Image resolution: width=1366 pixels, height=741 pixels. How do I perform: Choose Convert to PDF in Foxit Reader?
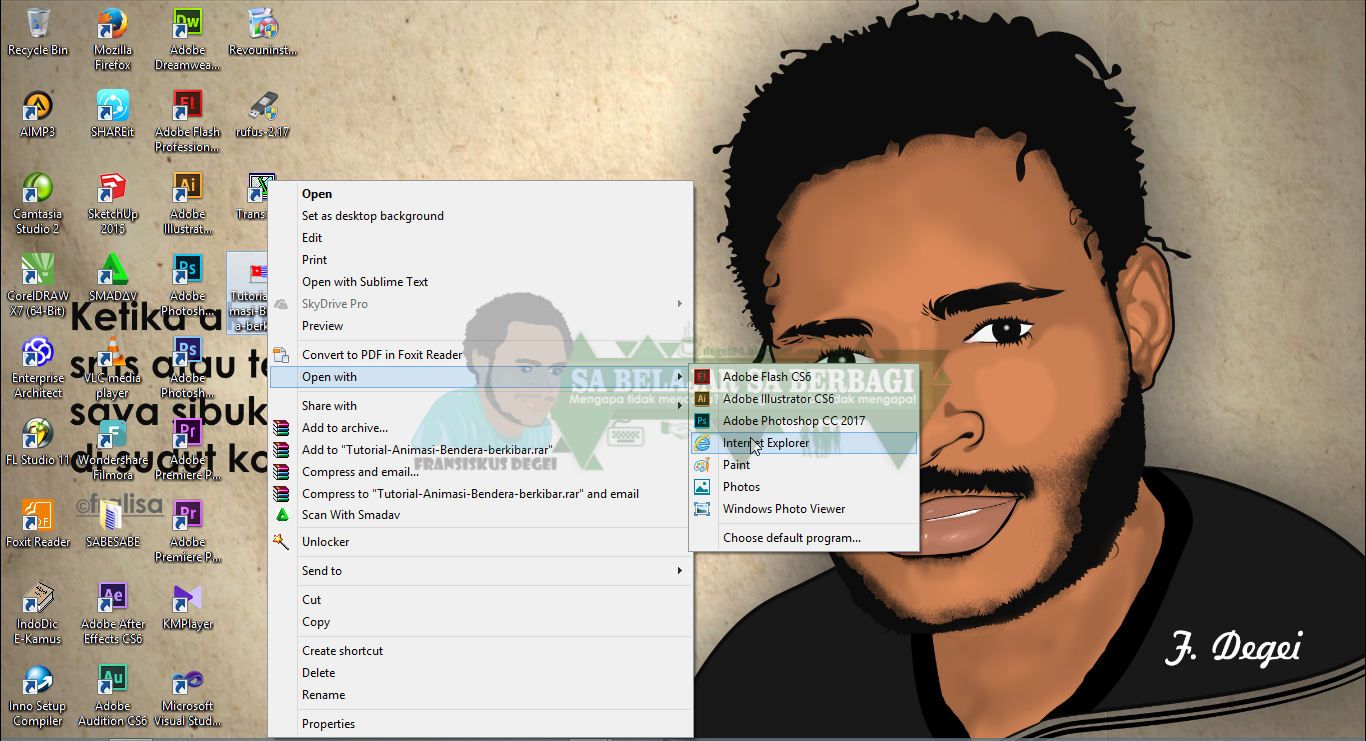coord(480,355)
